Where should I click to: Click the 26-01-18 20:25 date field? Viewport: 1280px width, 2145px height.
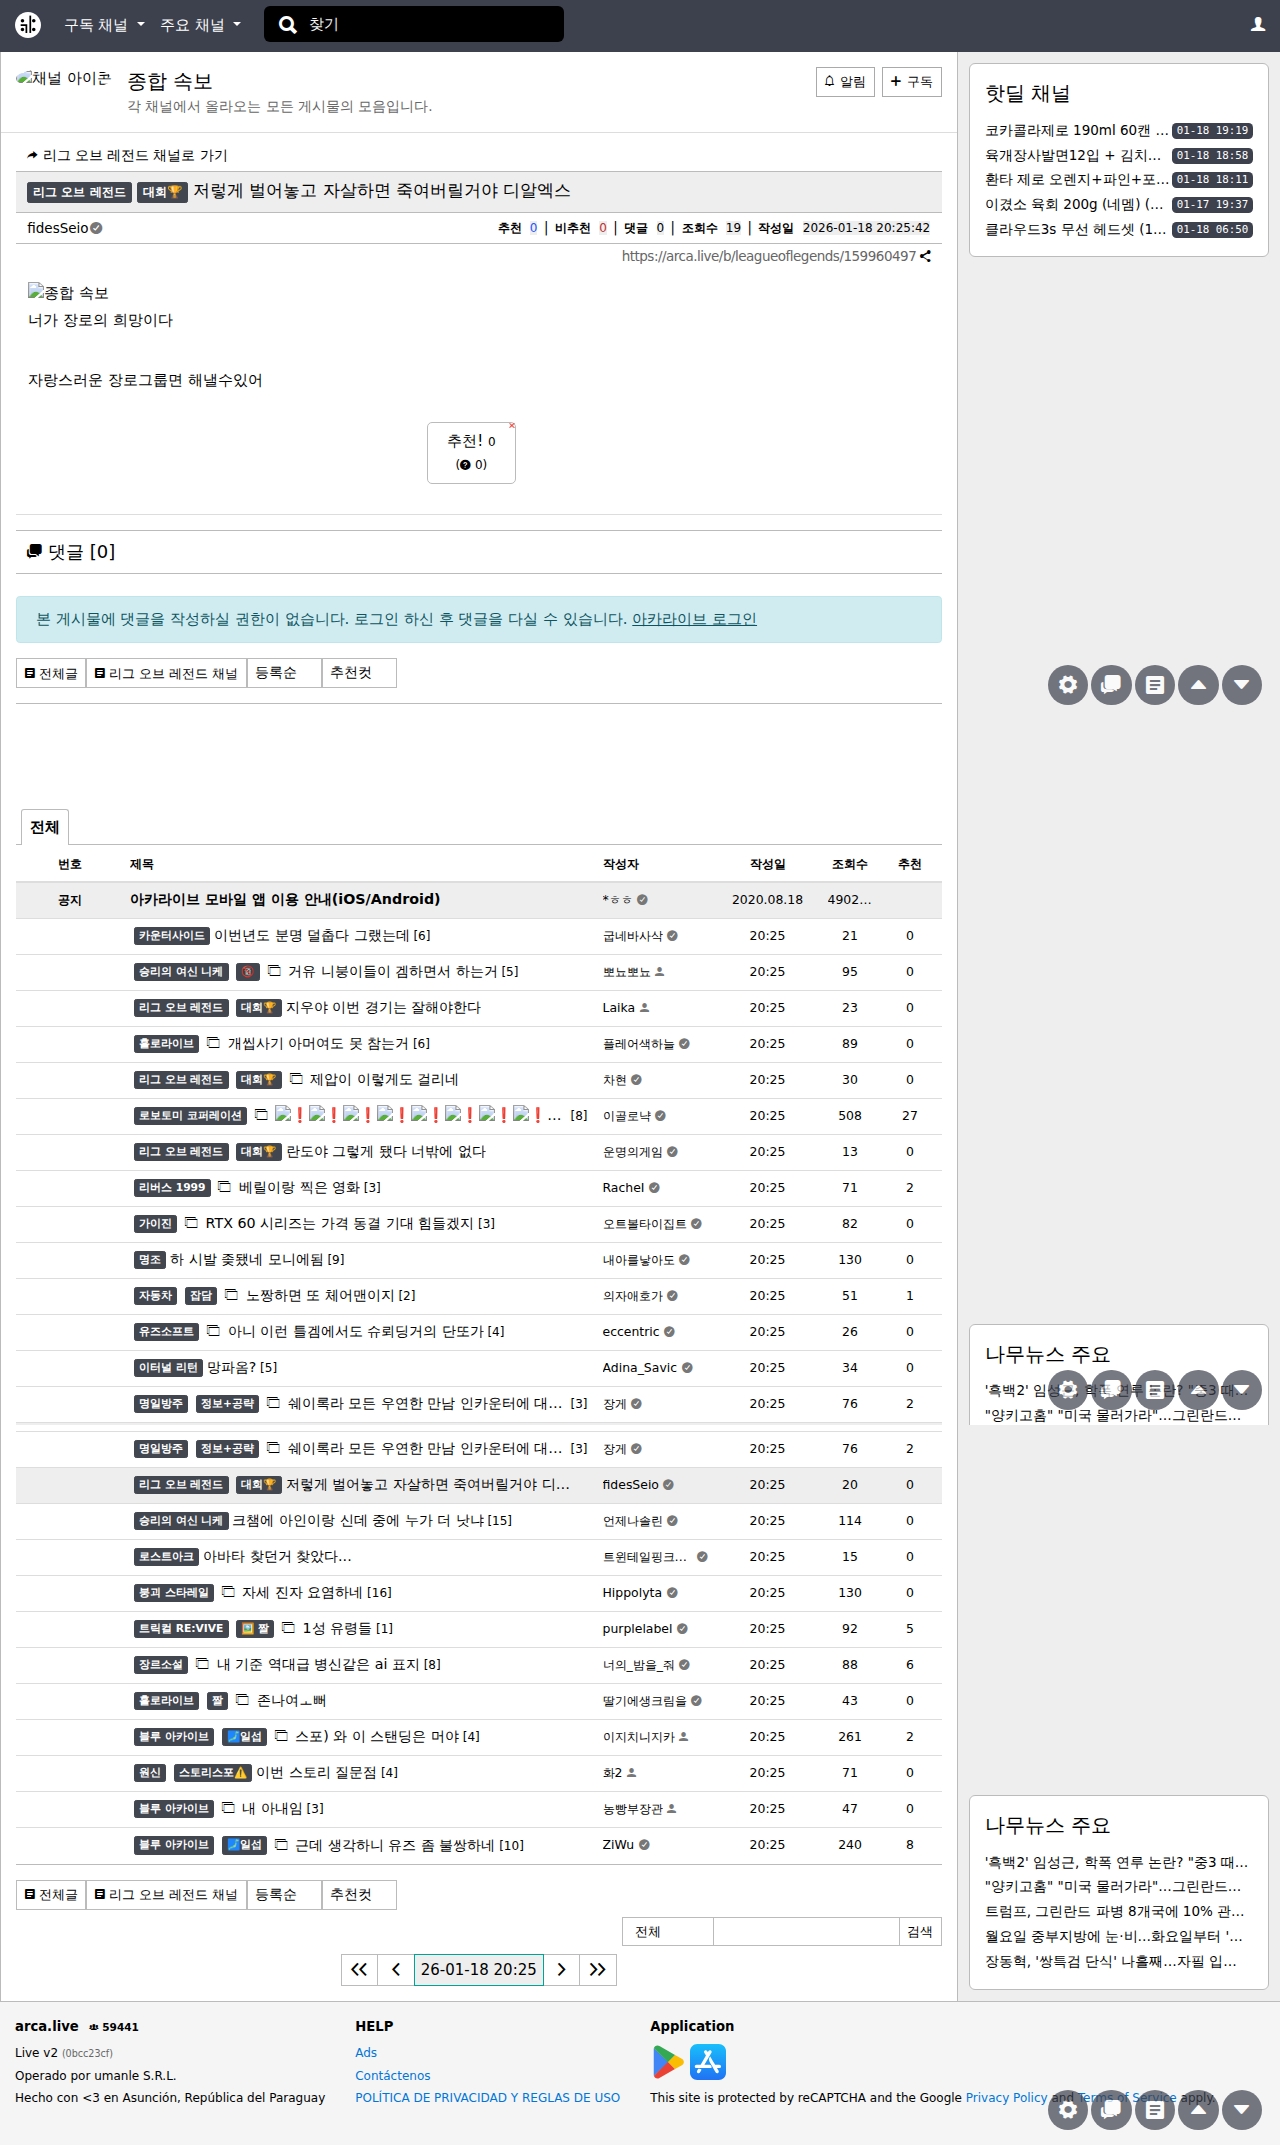pyautogui.click(x=479, y=1969)
